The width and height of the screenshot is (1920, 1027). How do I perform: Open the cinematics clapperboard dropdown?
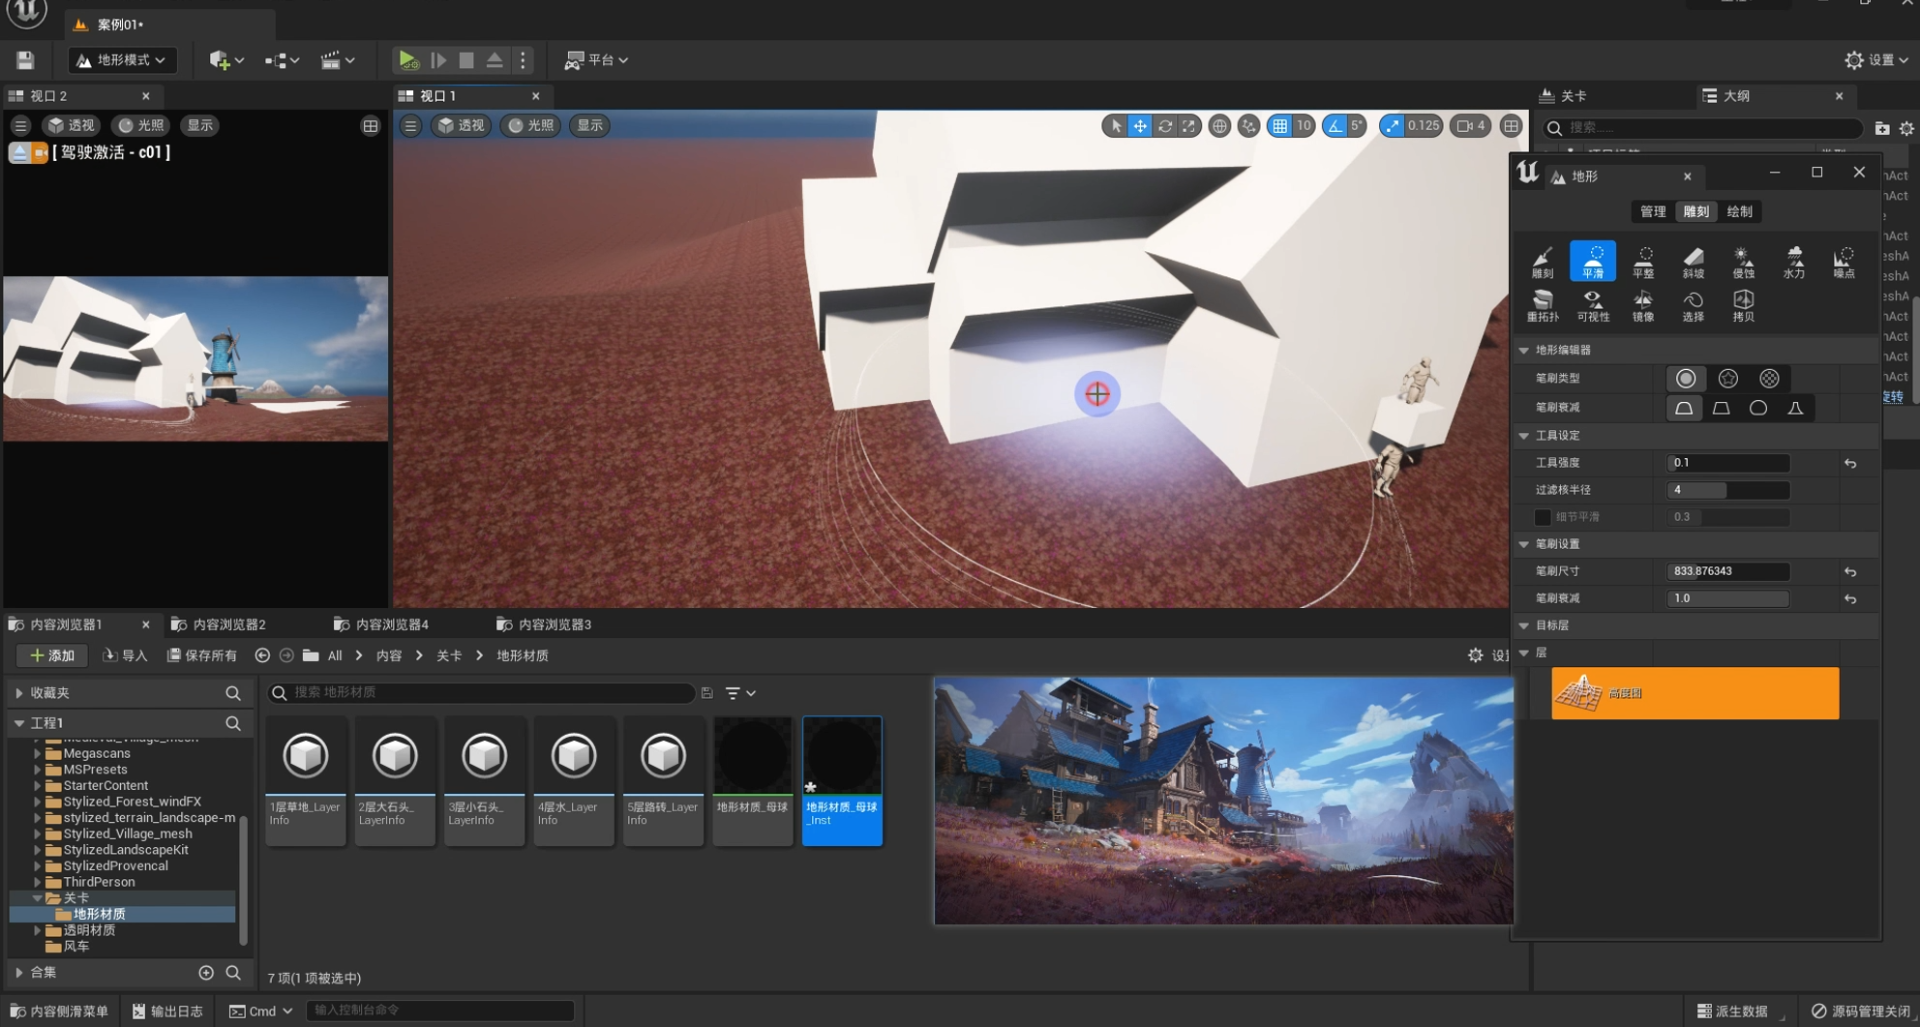(x=337, y=60)
